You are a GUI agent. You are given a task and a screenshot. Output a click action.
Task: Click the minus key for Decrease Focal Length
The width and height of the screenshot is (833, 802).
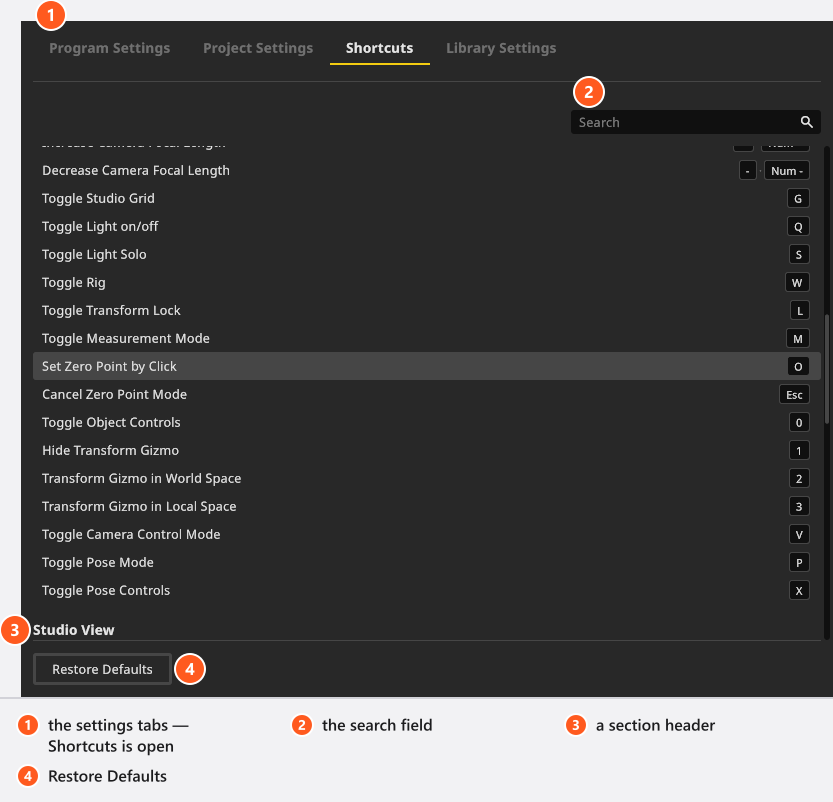point(747,170)
